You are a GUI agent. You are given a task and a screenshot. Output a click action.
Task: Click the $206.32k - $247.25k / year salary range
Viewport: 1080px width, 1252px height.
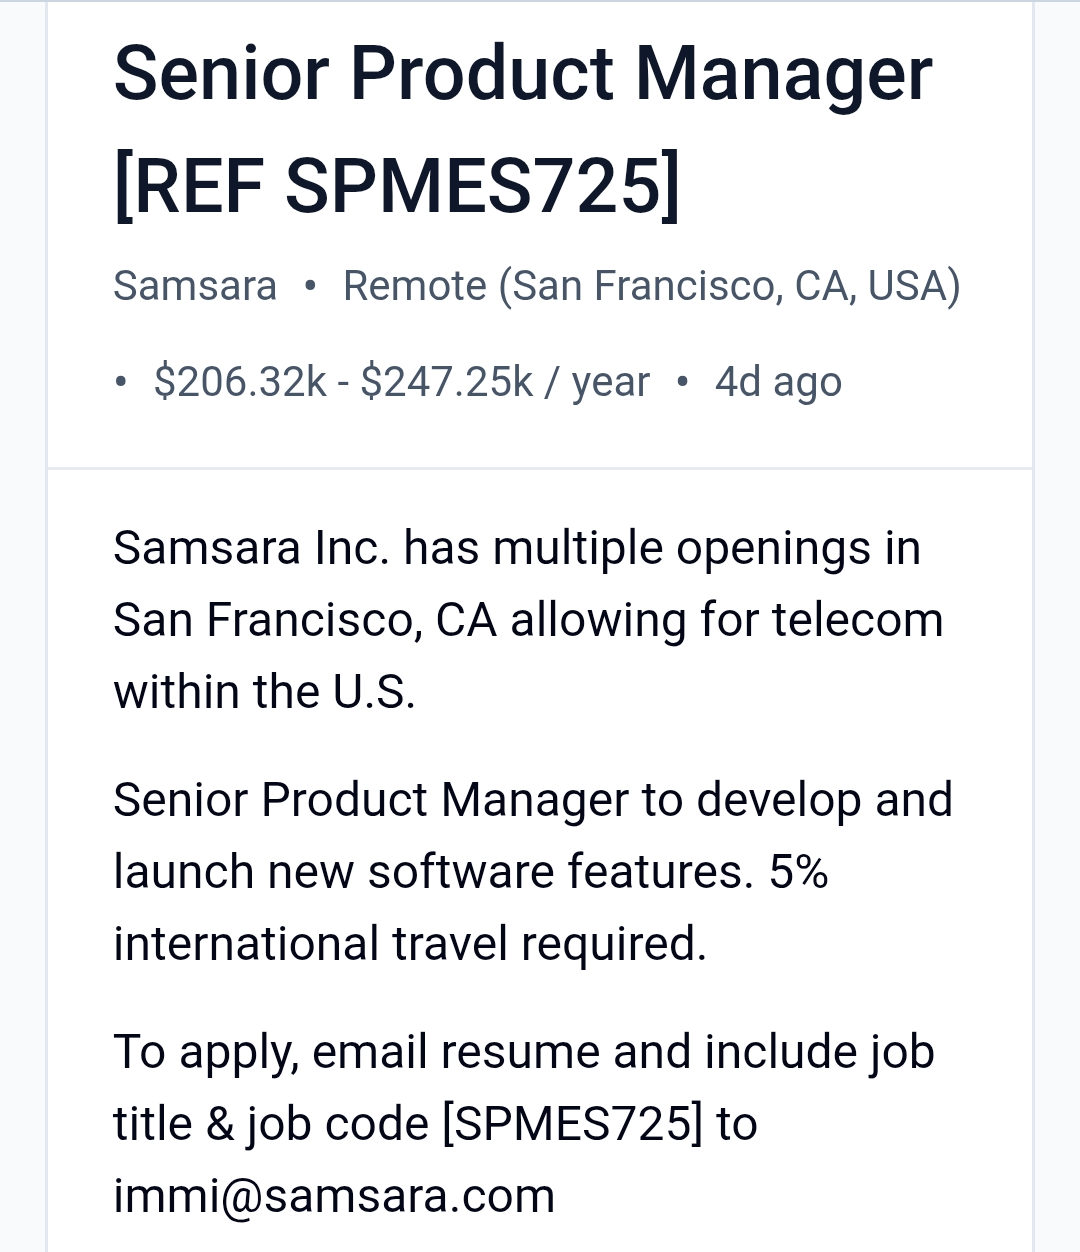[x=402, y=382]
